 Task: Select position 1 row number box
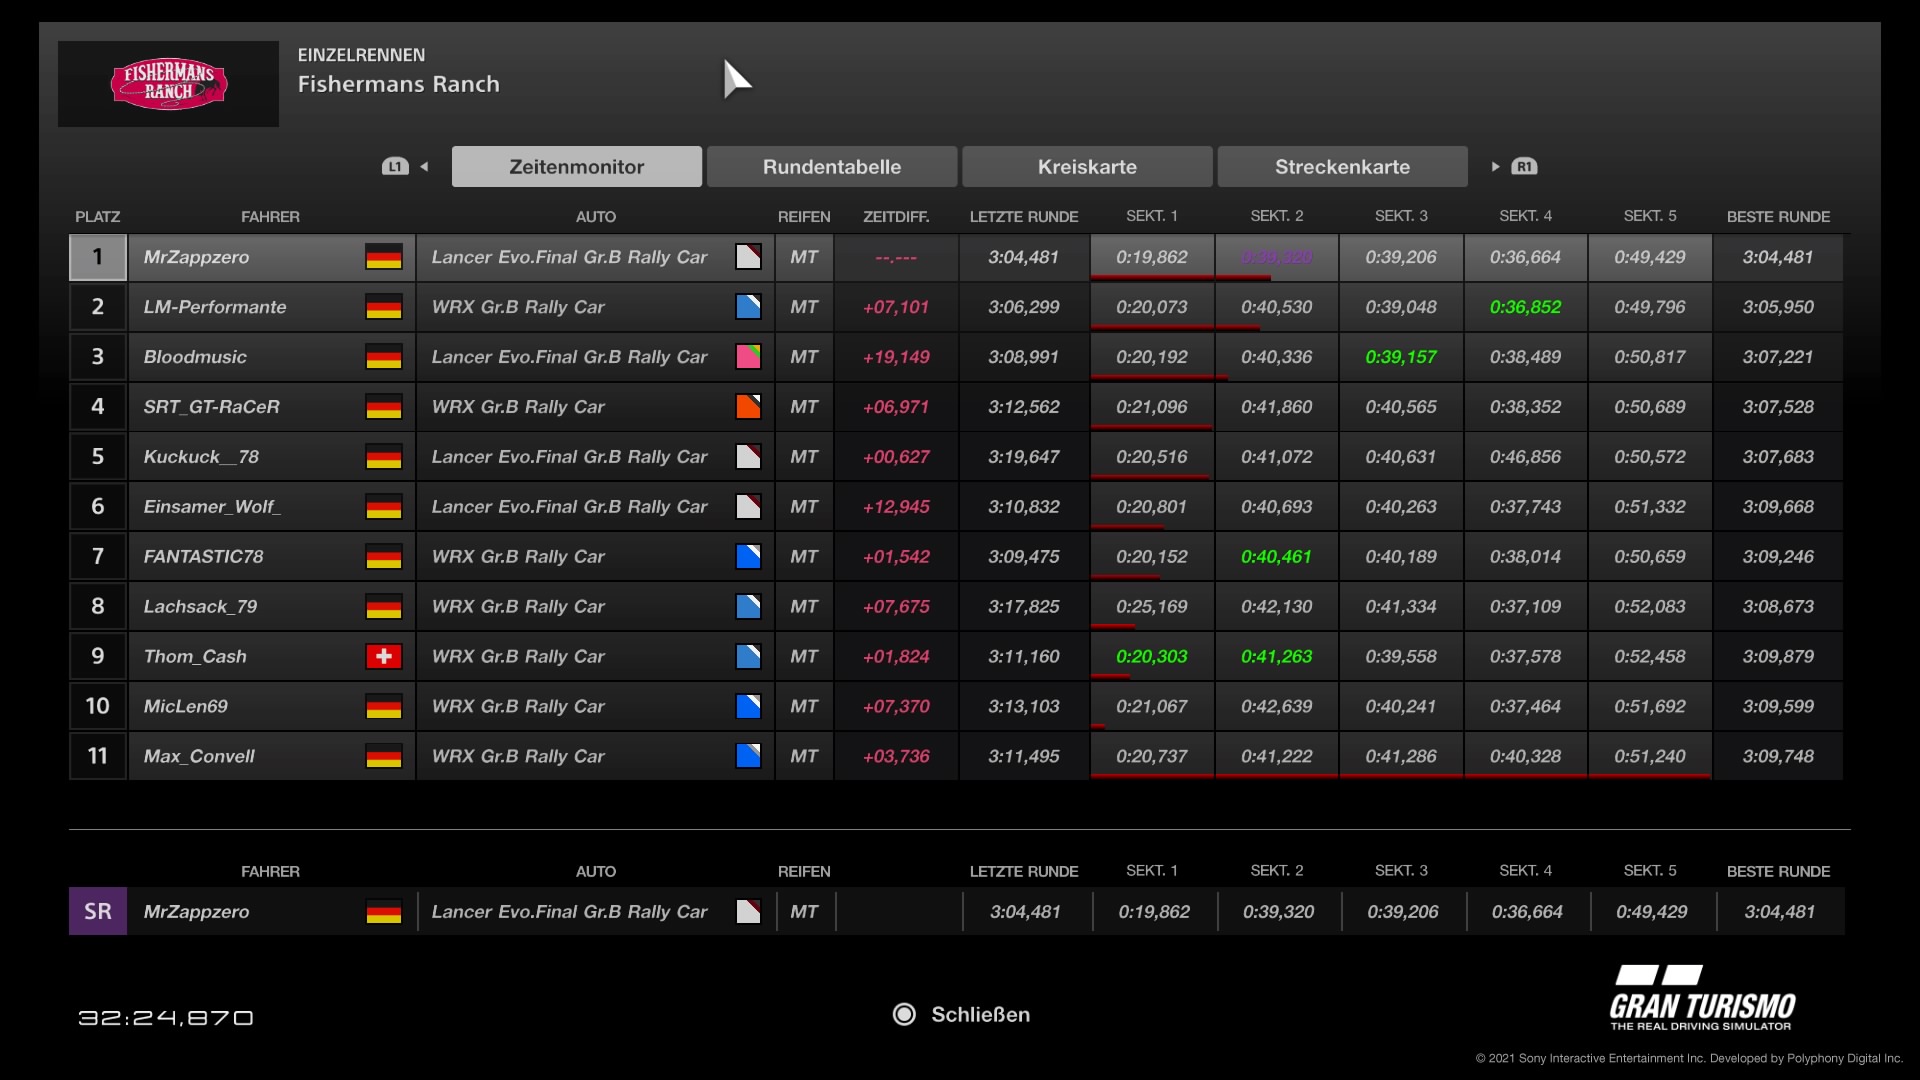98,257
